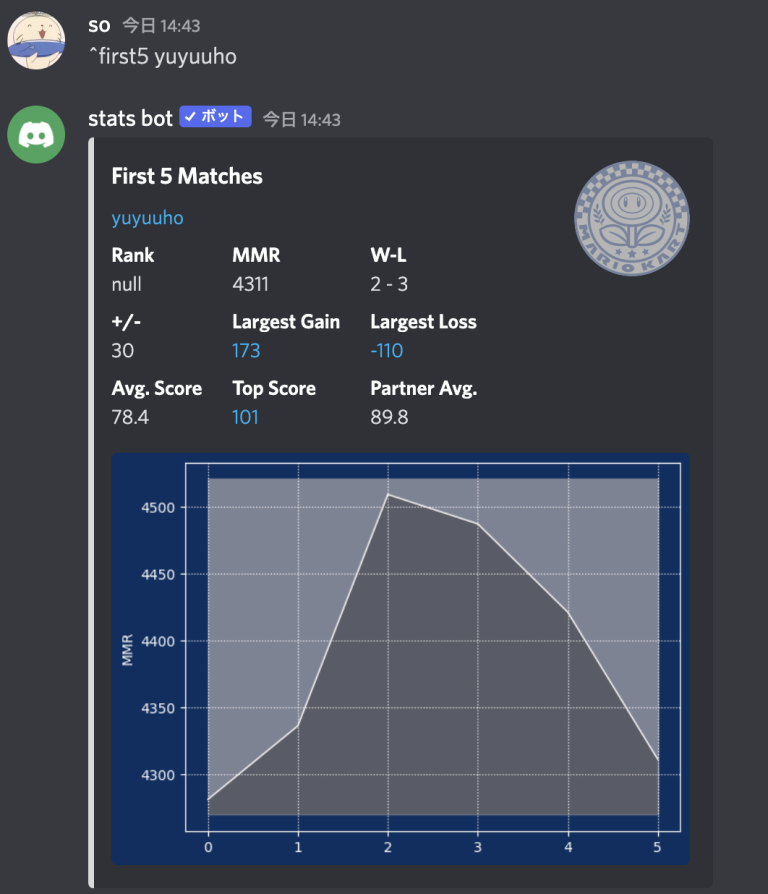Click the username so
Screen dimensions: 768x894
pos(99,25)
